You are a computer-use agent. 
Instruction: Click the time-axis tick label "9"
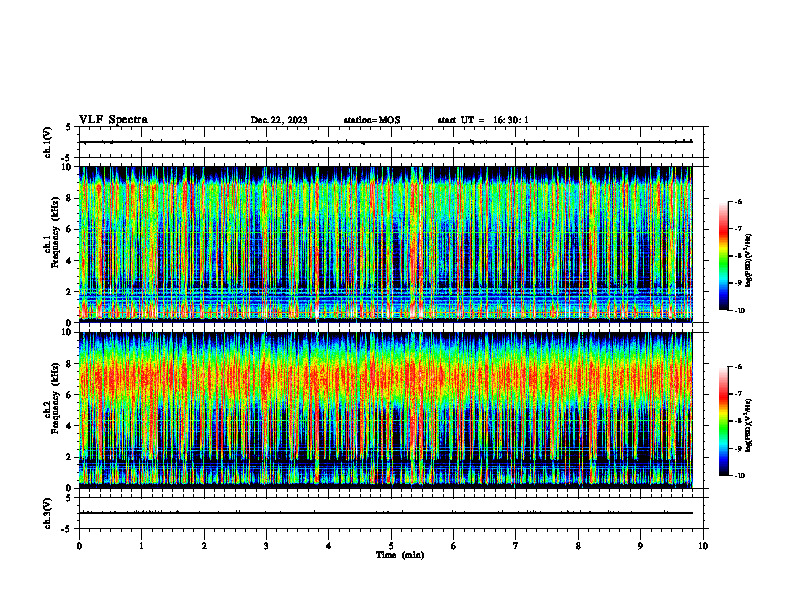[x=640, y=546]
